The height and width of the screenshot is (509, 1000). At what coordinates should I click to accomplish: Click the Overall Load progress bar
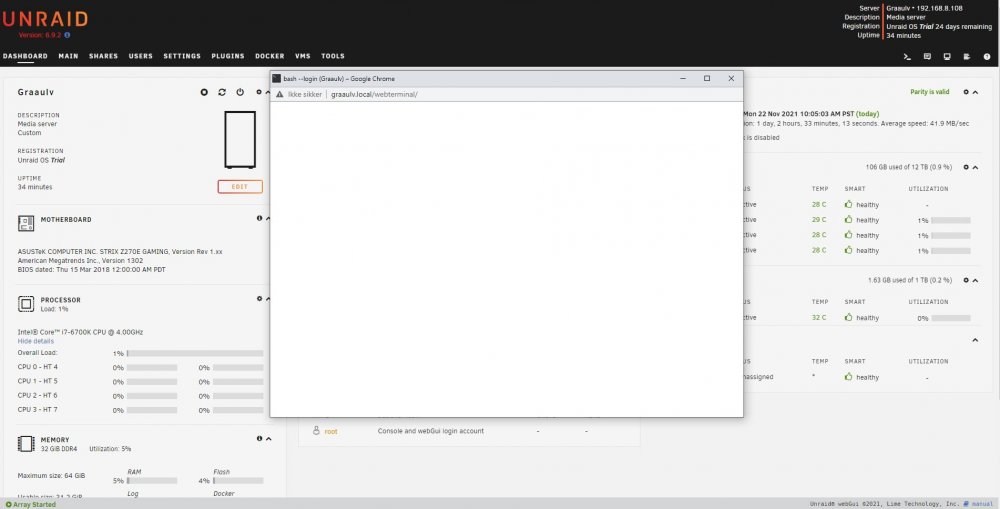[x=195, y=353]
